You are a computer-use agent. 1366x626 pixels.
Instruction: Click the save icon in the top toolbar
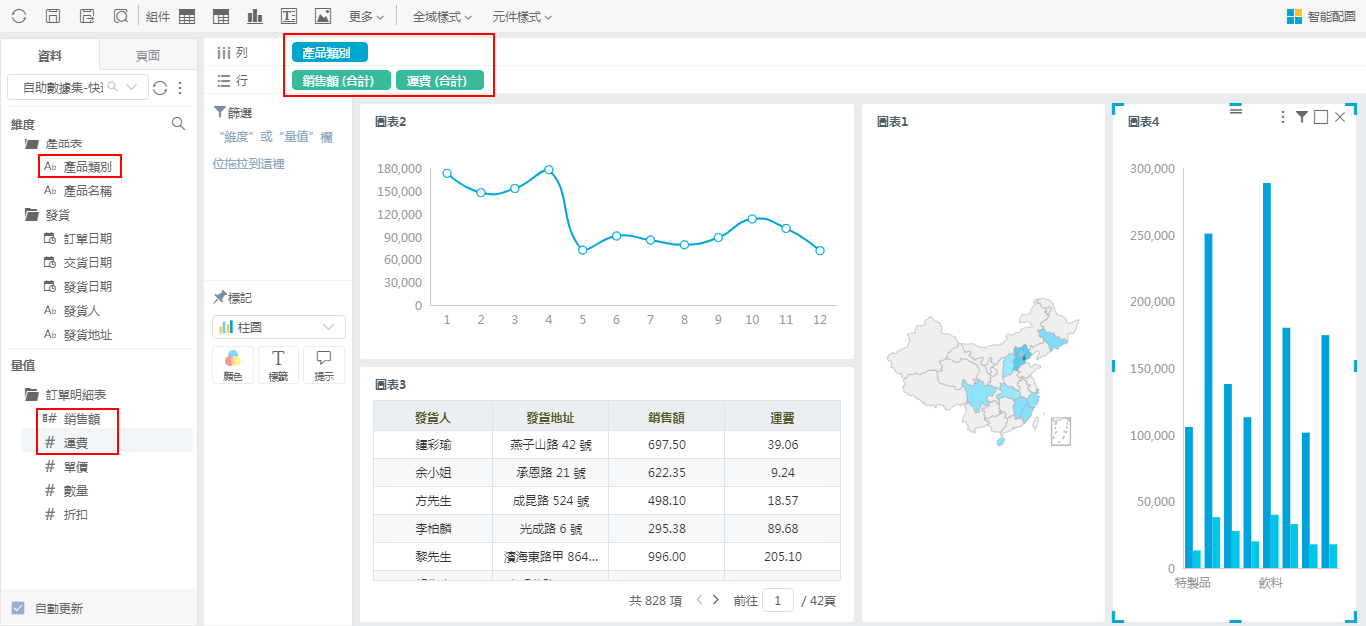53,16
